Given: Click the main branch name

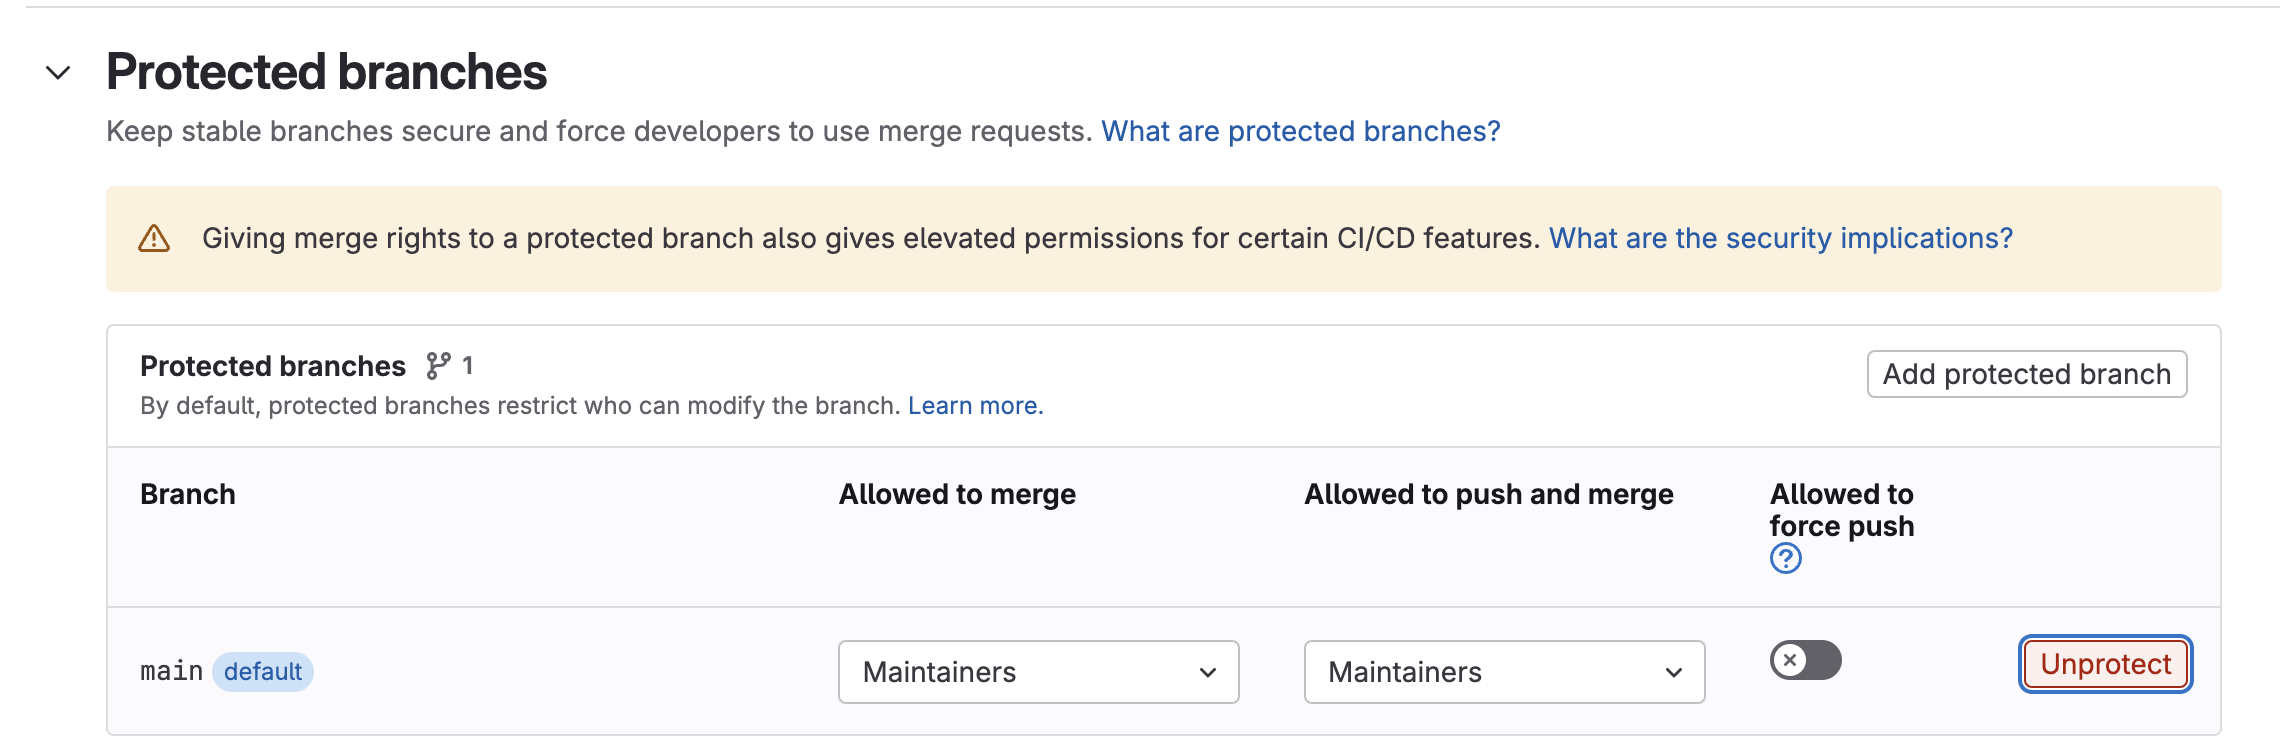Looking at the screenshot, I should (x=171, y=671).
